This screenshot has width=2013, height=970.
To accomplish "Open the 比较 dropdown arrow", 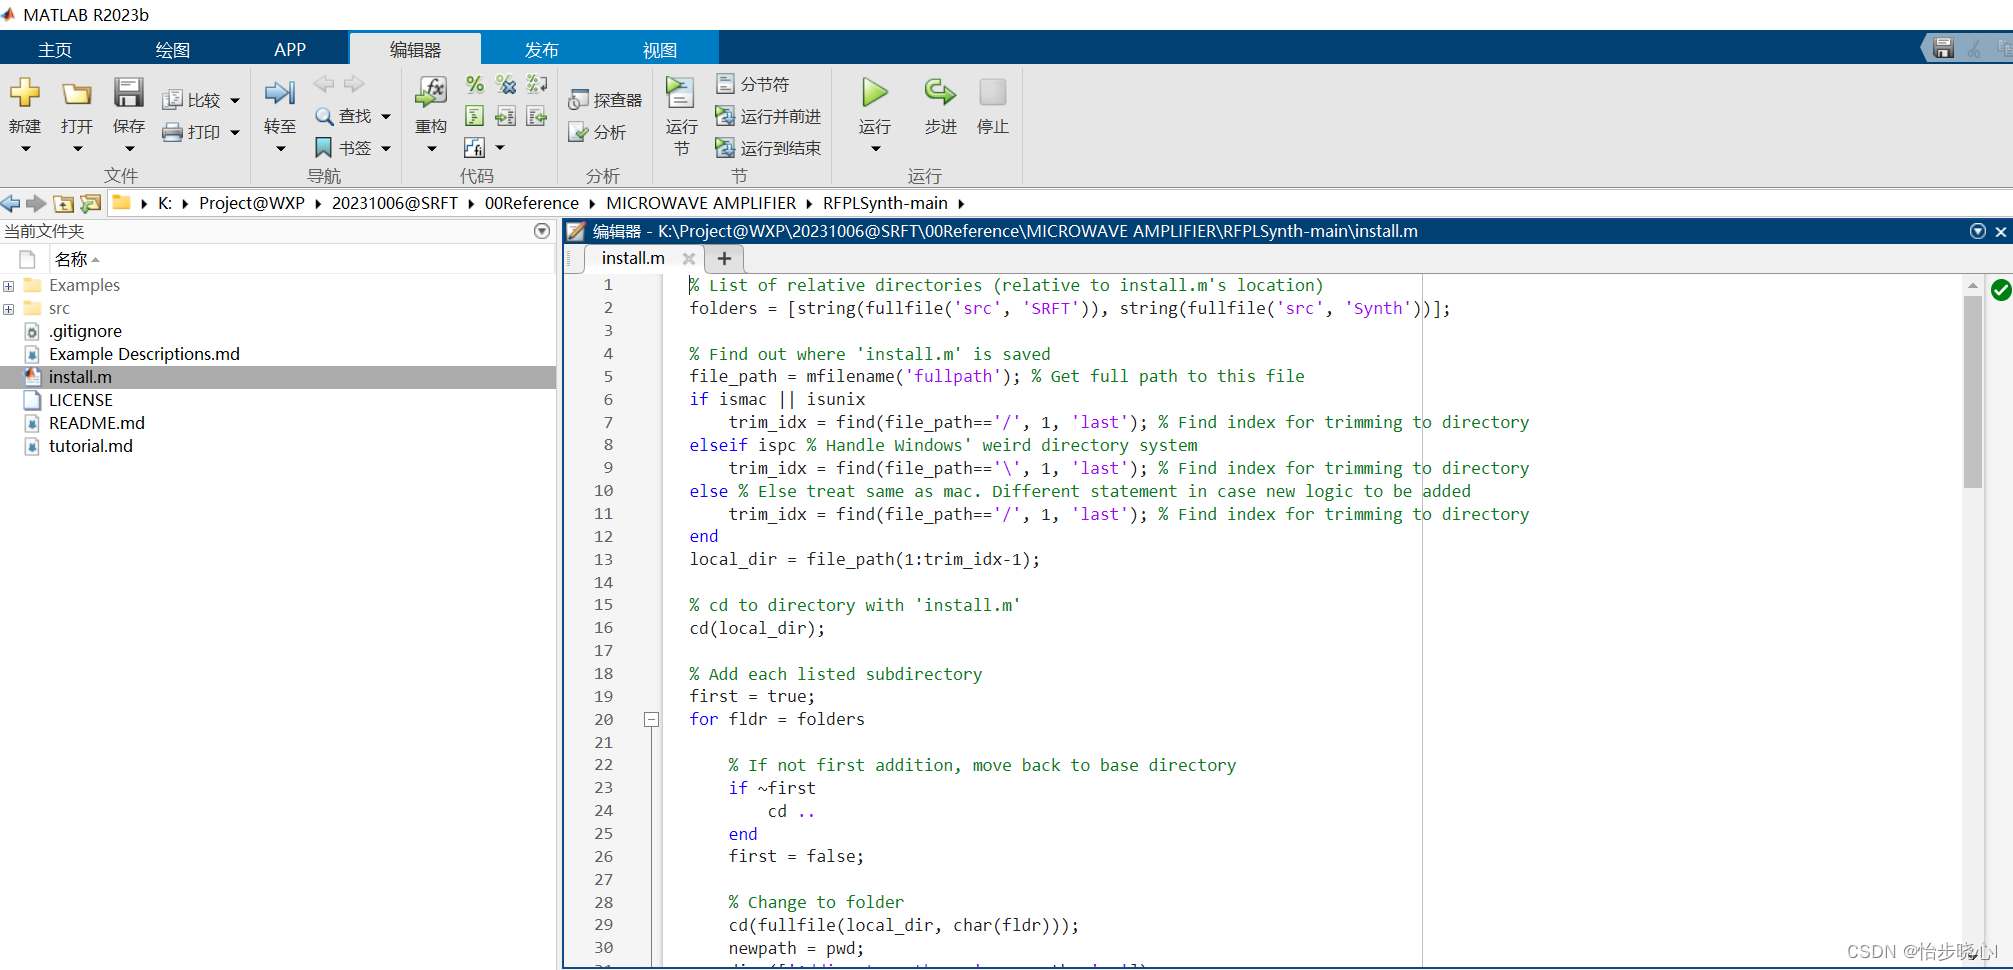I will coord(235,100).
